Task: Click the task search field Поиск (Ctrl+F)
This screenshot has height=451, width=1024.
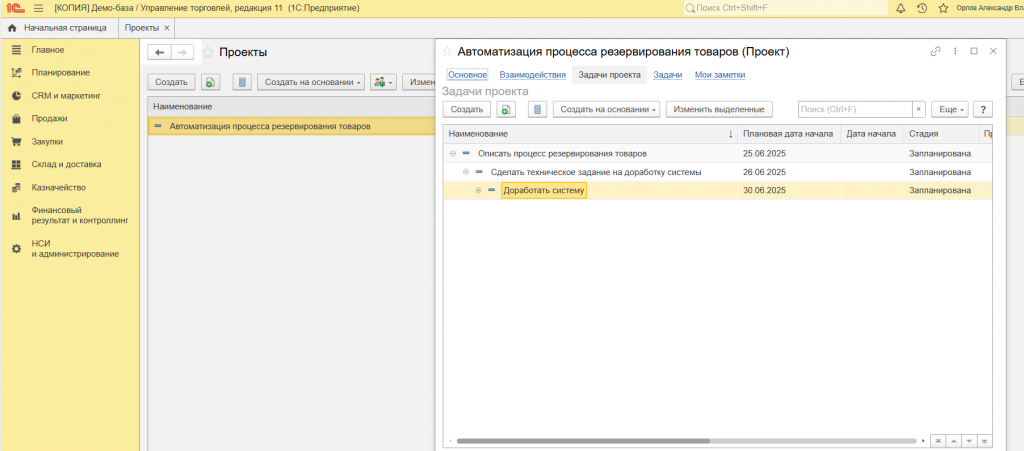Action: pos(853,109)
